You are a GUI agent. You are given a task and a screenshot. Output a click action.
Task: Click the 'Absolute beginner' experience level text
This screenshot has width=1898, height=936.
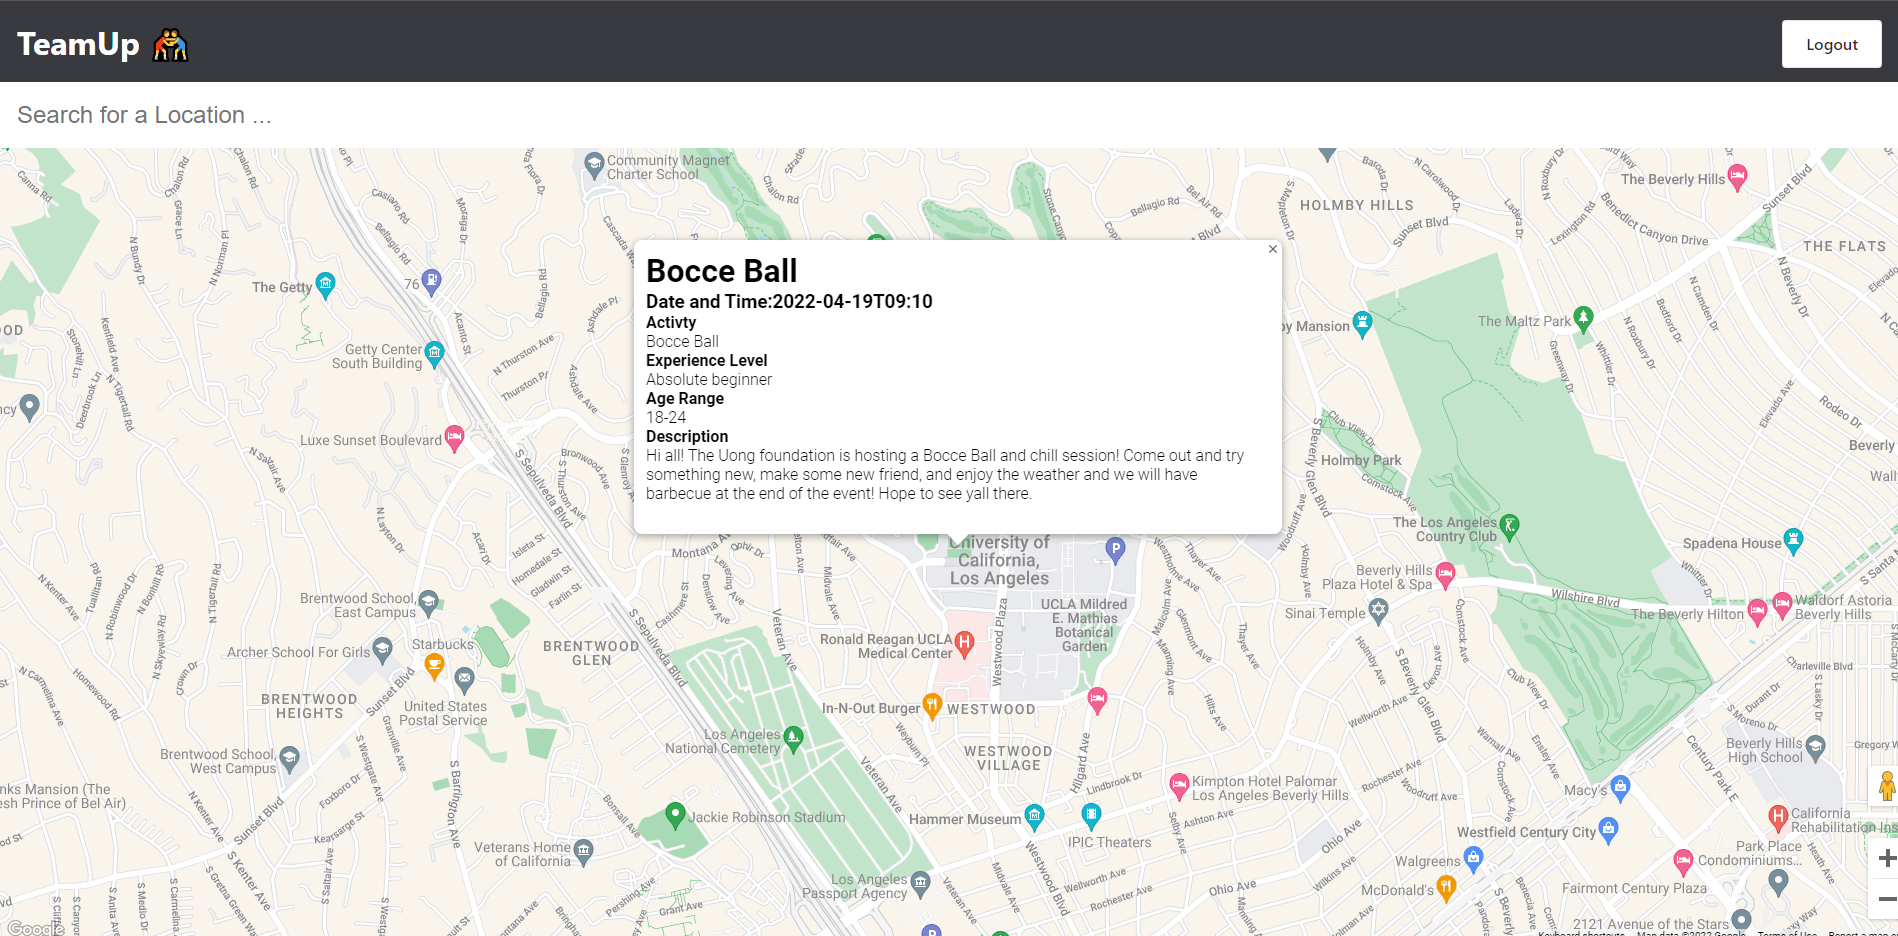click(x=709, y=379)
